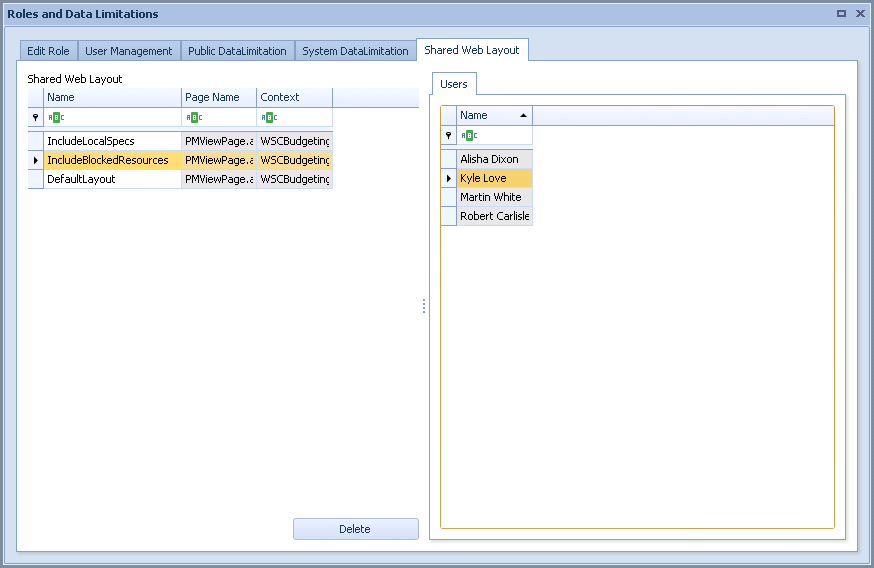Maximize the Roles and Data Limitations window

841,14
